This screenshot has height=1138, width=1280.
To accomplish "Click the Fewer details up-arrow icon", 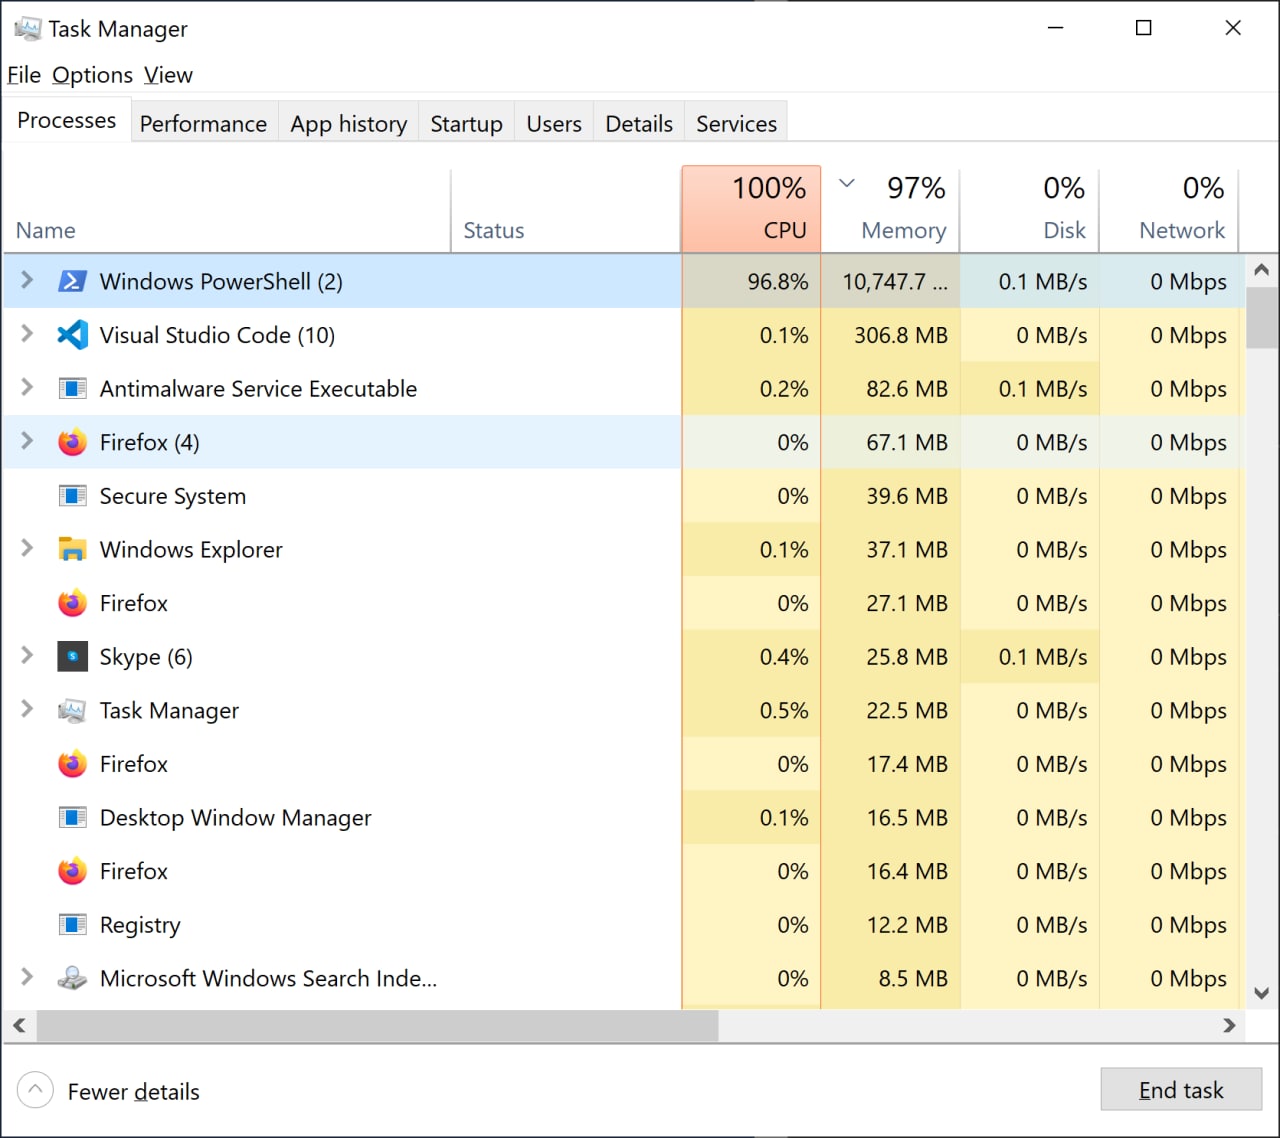I will pos(35,1090).
